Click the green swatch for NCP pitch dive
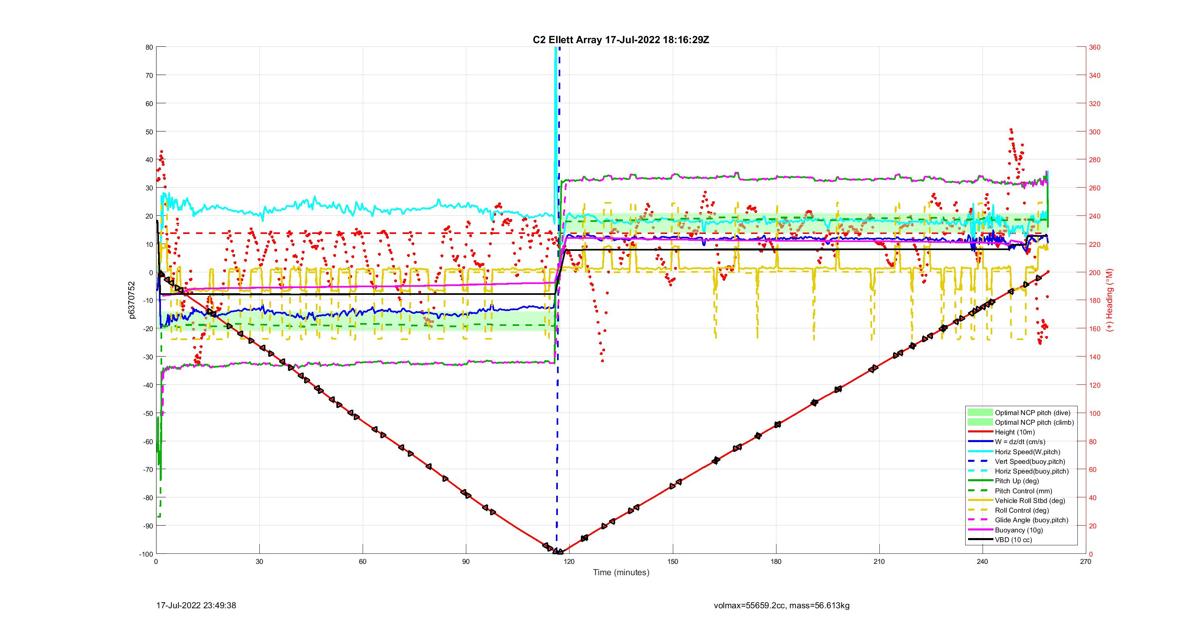1200x622 pixels. click(x=980, y=412)
